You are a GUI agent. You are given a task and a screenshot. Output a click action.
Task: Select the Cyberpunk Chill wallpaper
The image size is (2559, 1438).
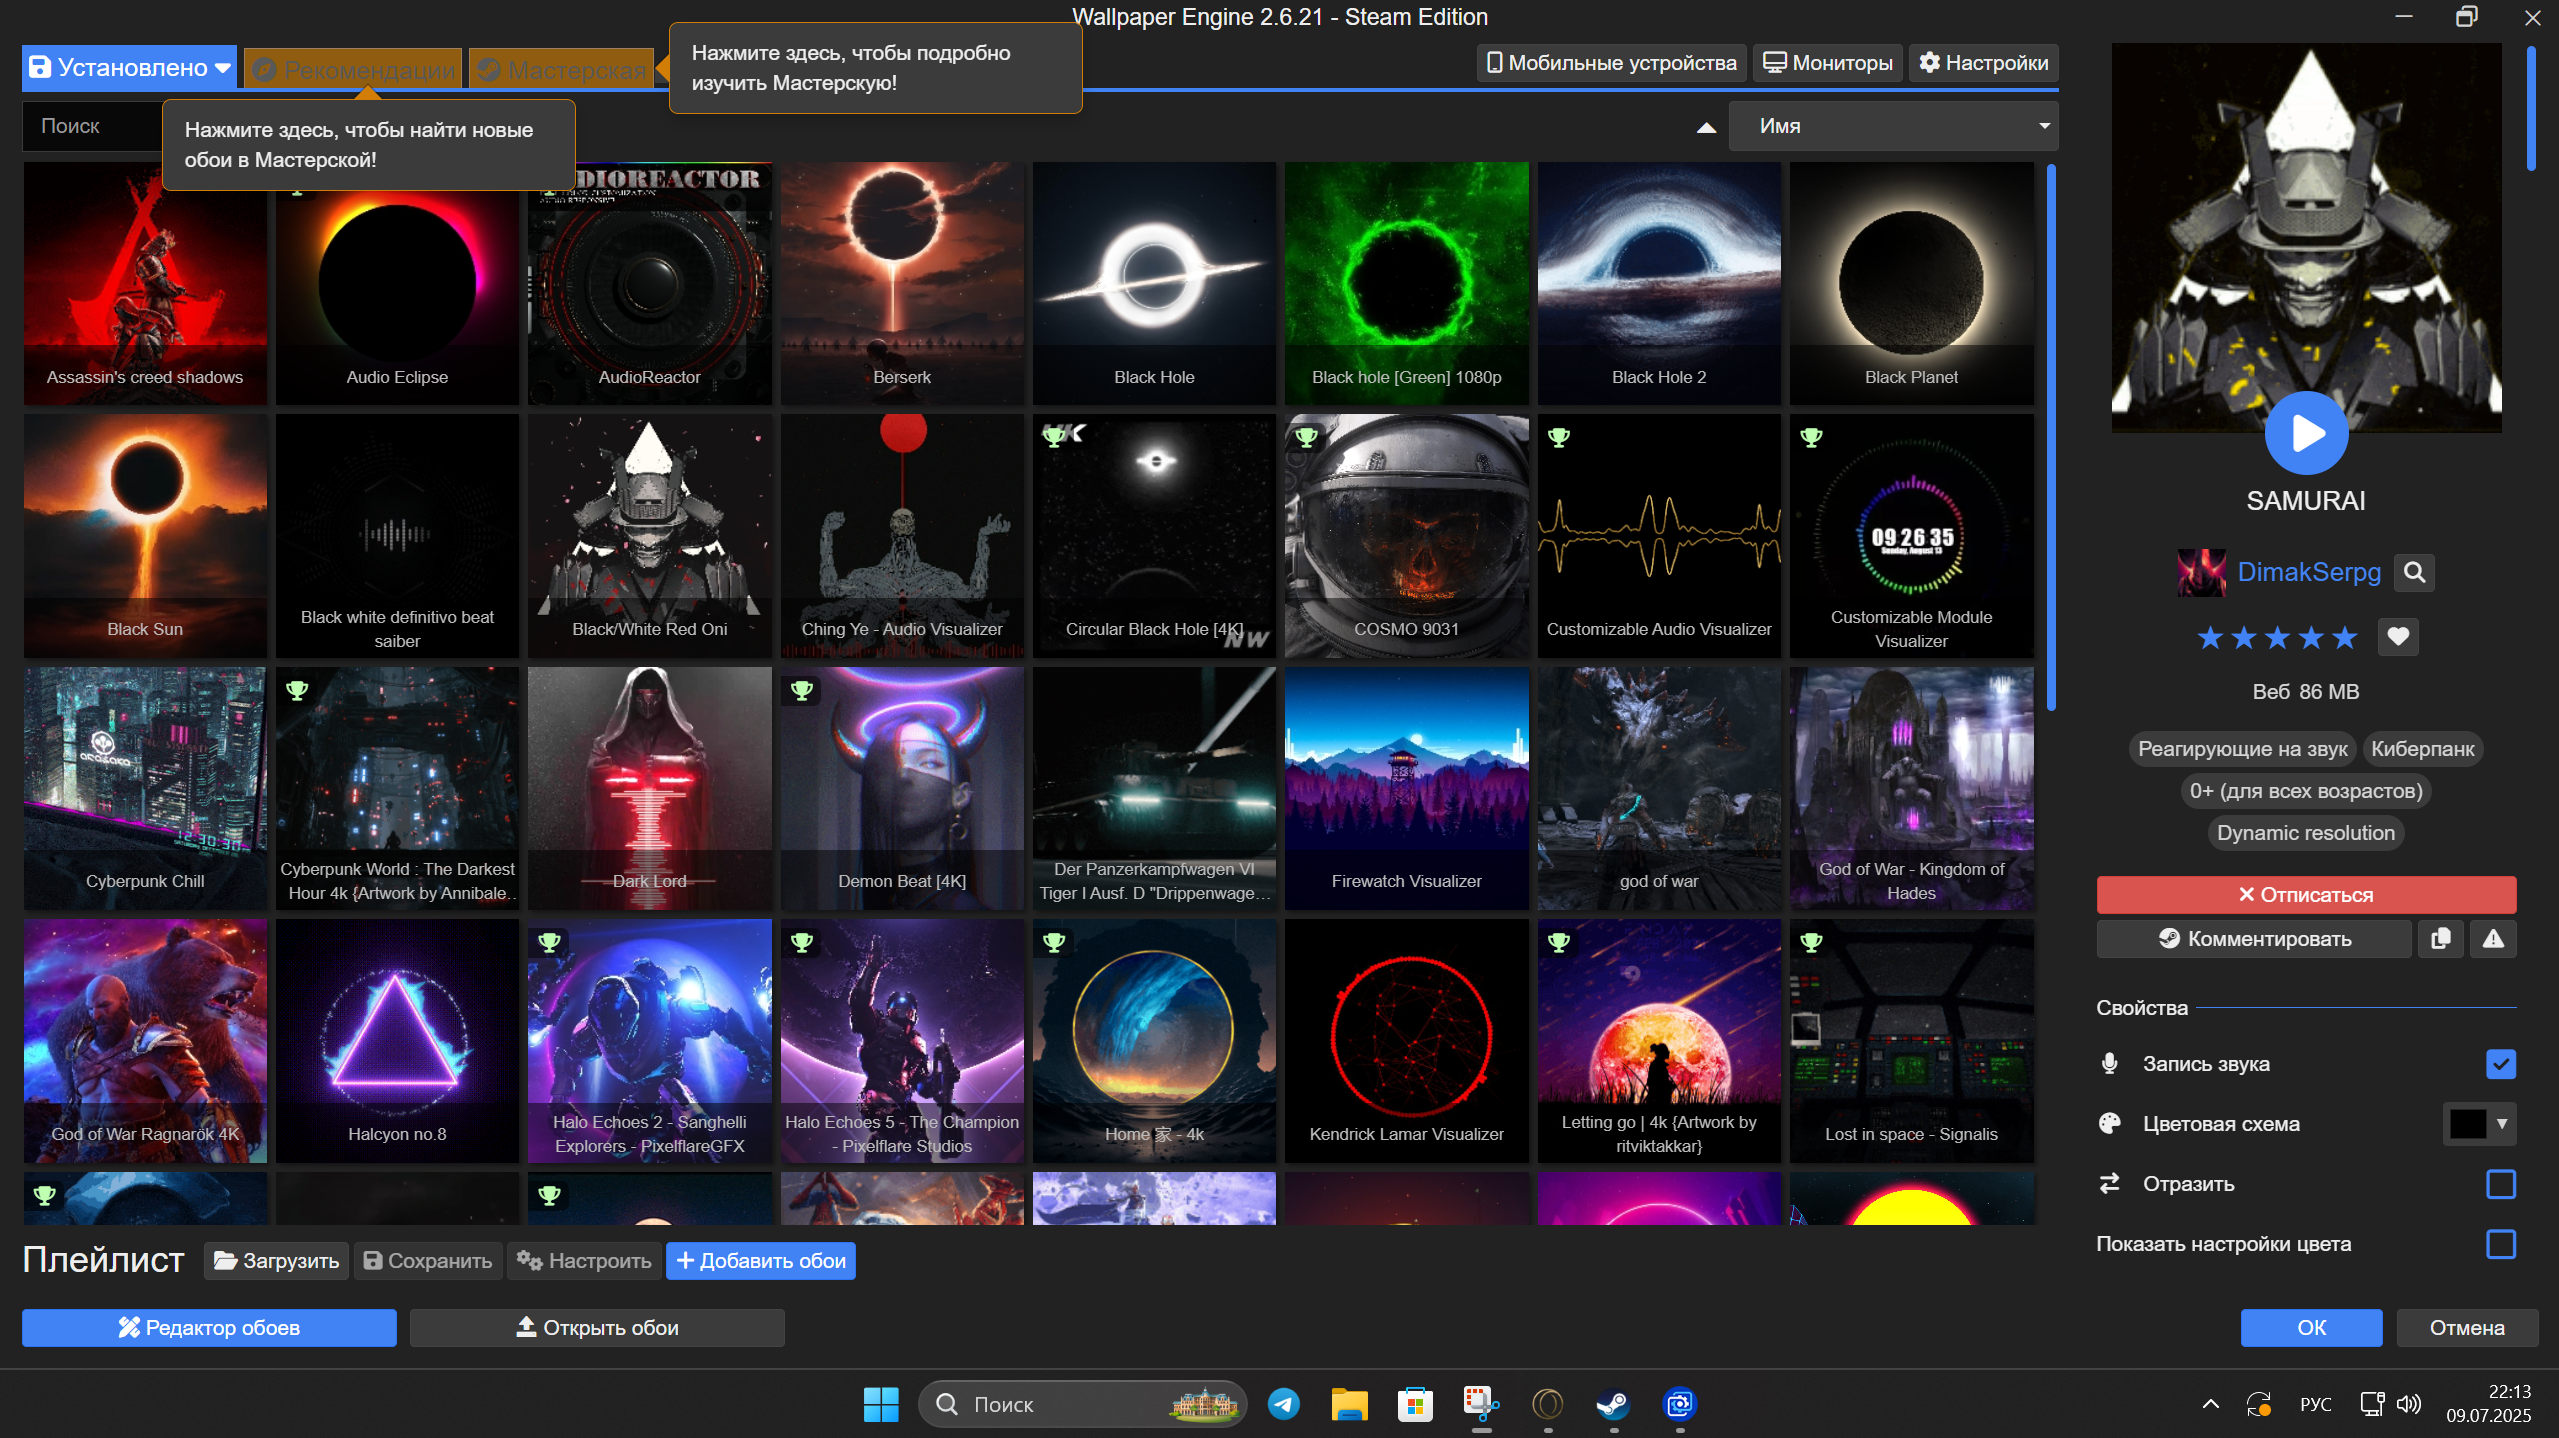coord(145,788)
